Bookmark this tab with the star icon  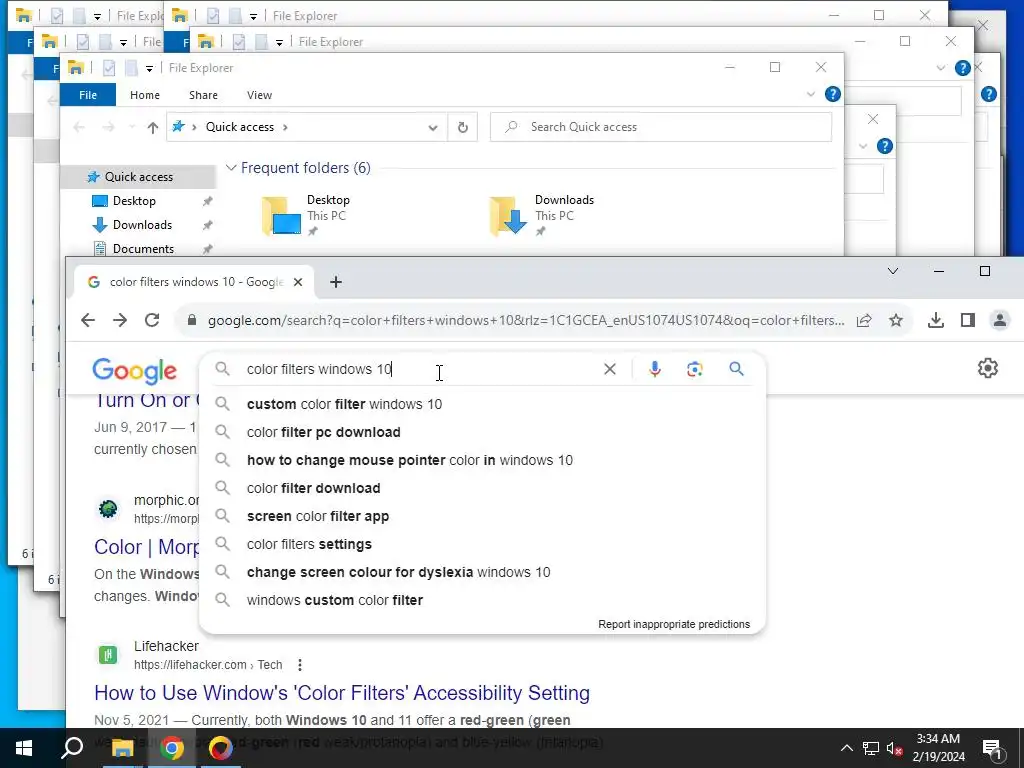(896, 320)
